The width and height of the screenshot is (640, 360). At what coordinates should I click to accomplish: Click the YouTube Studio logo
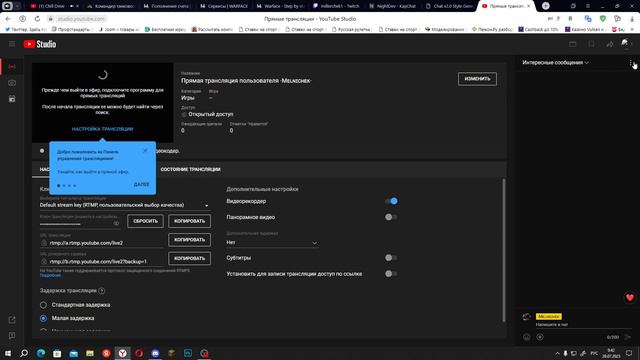click(40, 44)
